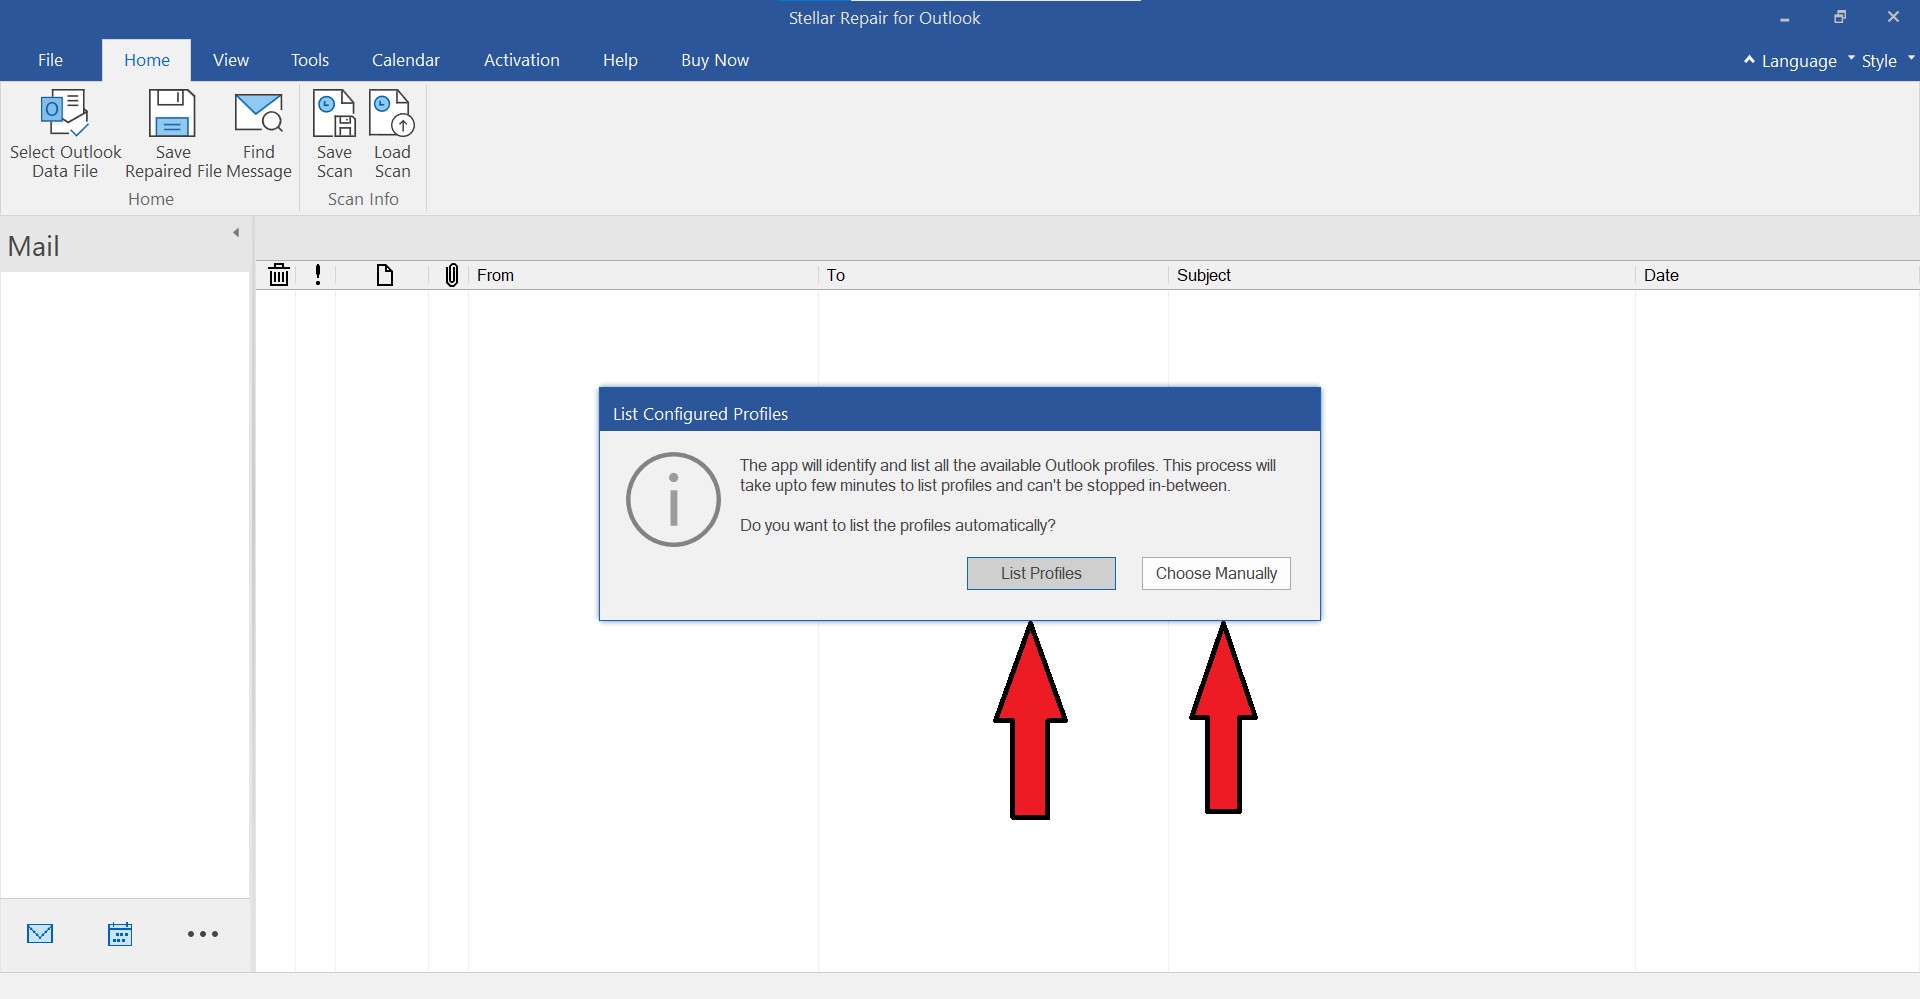This screenshot has height=999, width=1920.
Task: Click the attachment paperclip column header
Action: click(452, 275)
